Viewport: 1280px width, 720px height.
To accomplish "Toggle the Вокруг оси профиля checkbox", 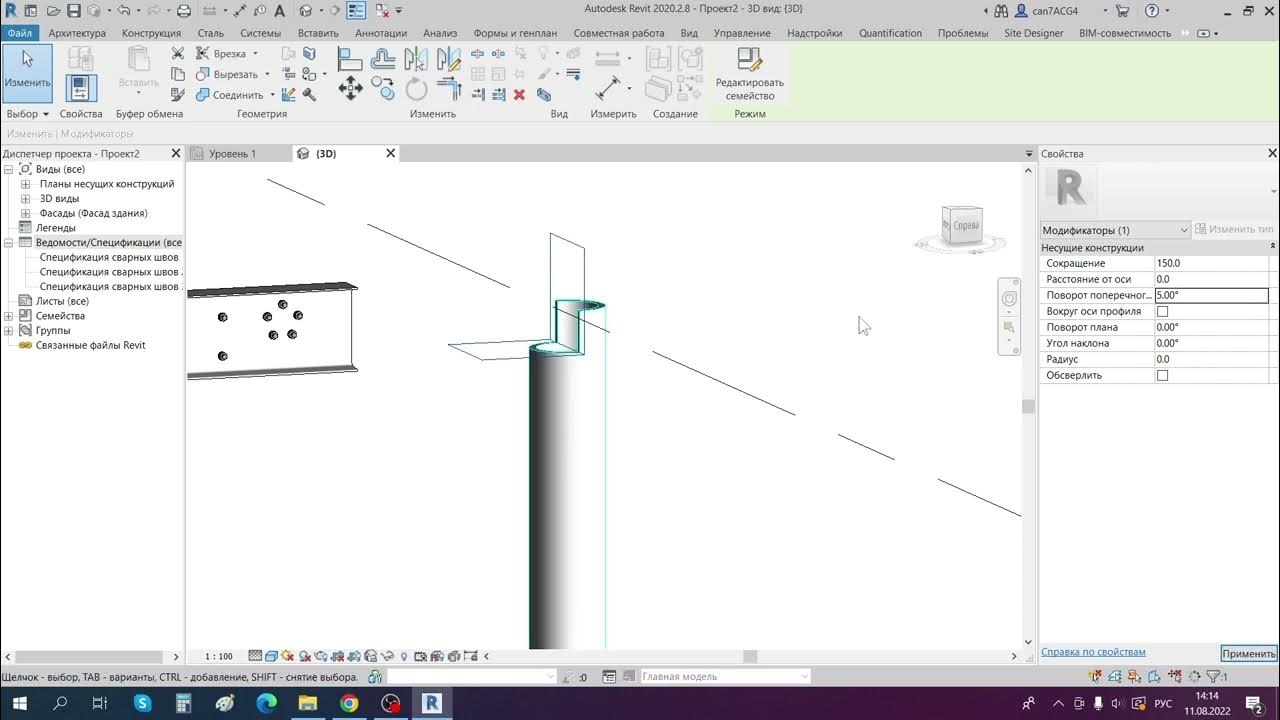I will coord(1162,311).
